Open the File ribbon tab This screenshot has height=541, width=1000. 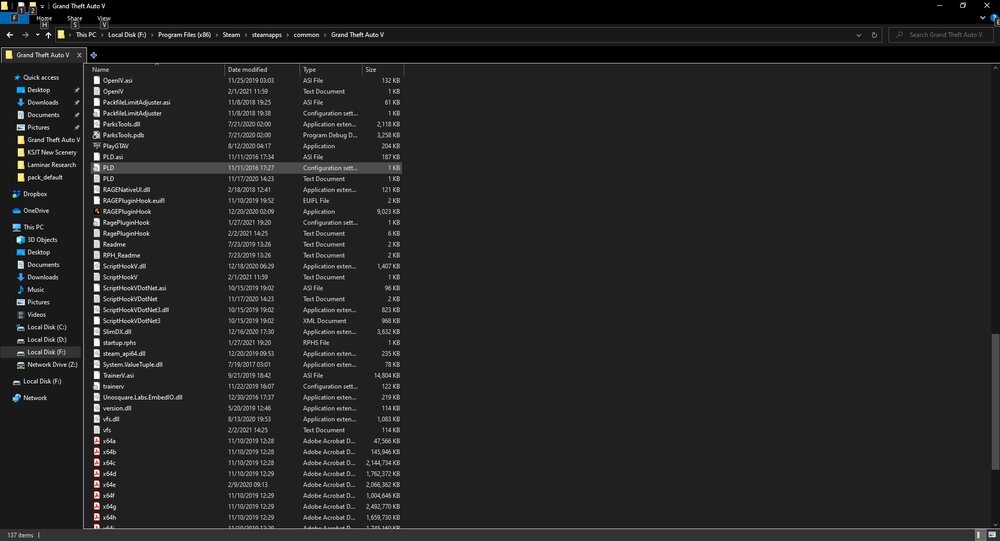(x=14, y=18)
